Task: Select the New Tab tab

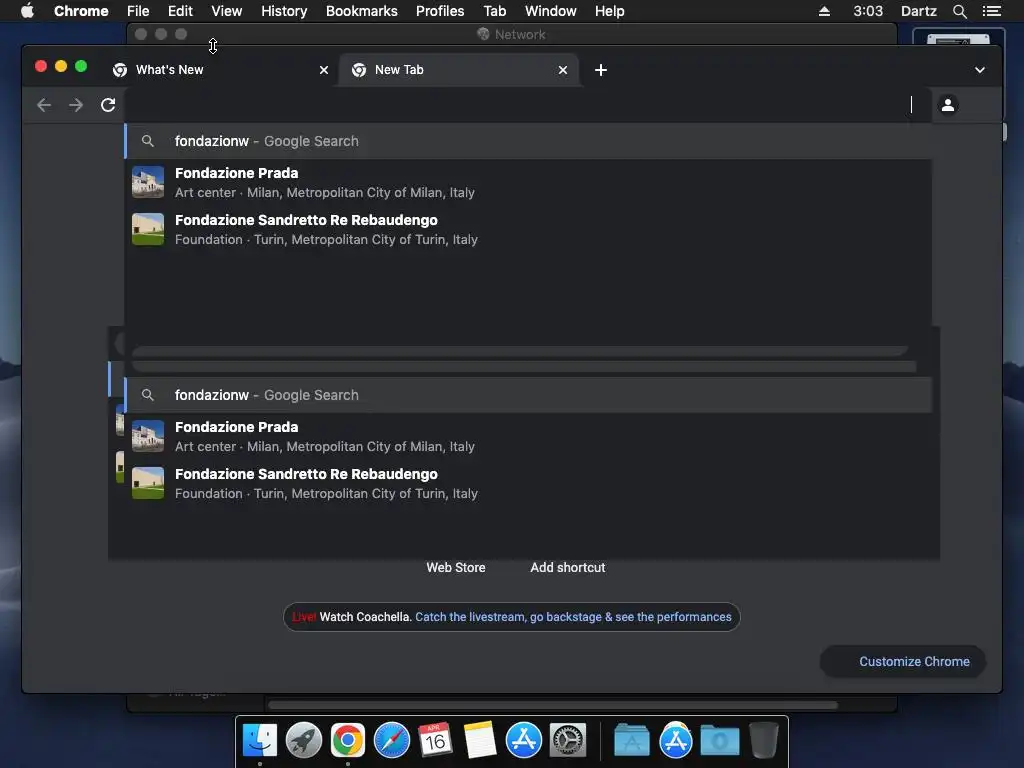Action: coord(458,70)
